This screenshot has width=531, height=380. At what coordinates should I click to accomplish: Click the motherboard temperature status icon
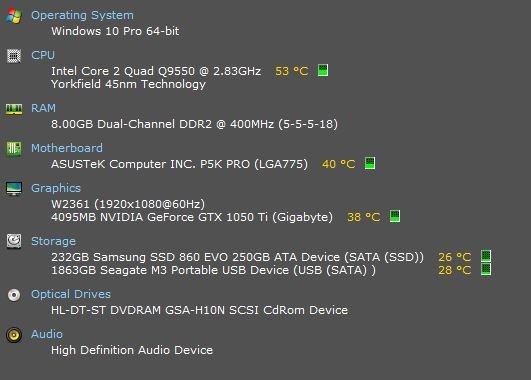point(370,163)
